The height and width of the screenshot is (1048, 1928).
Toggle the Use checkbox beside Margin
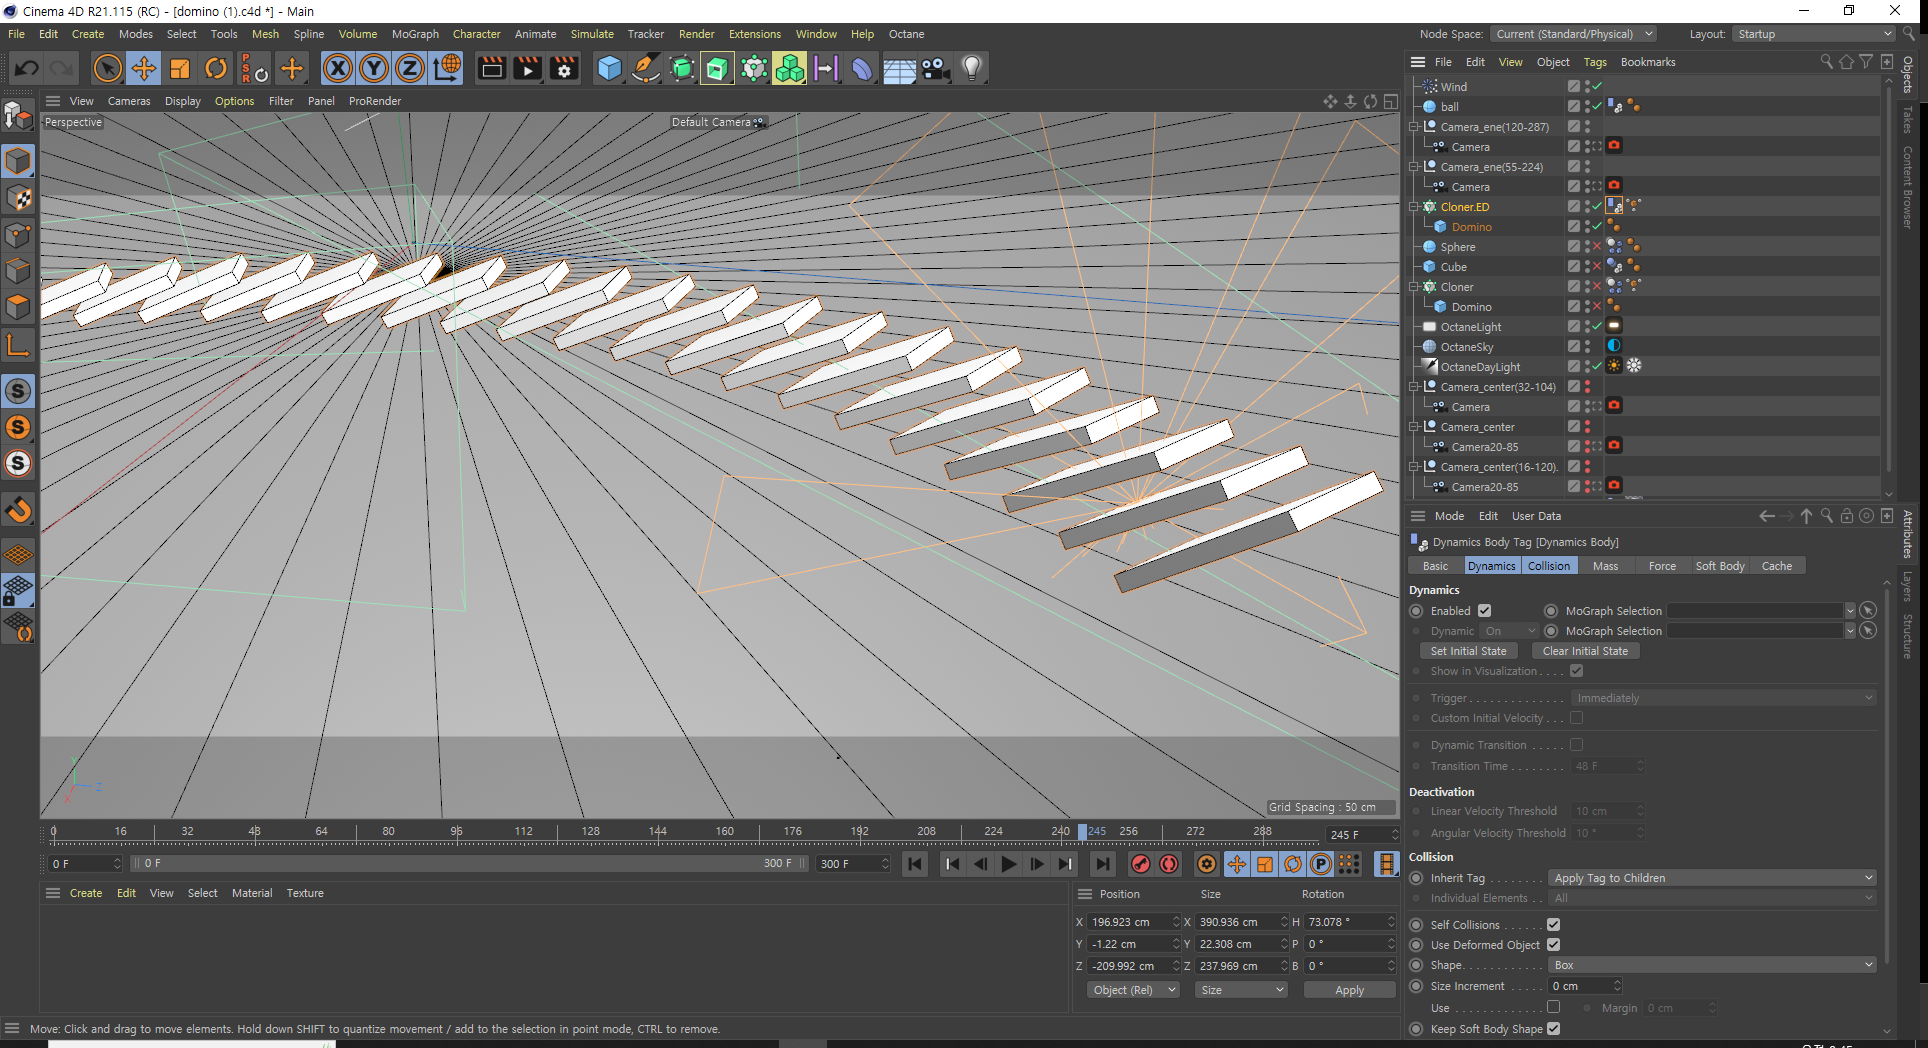point(1553,1007)
